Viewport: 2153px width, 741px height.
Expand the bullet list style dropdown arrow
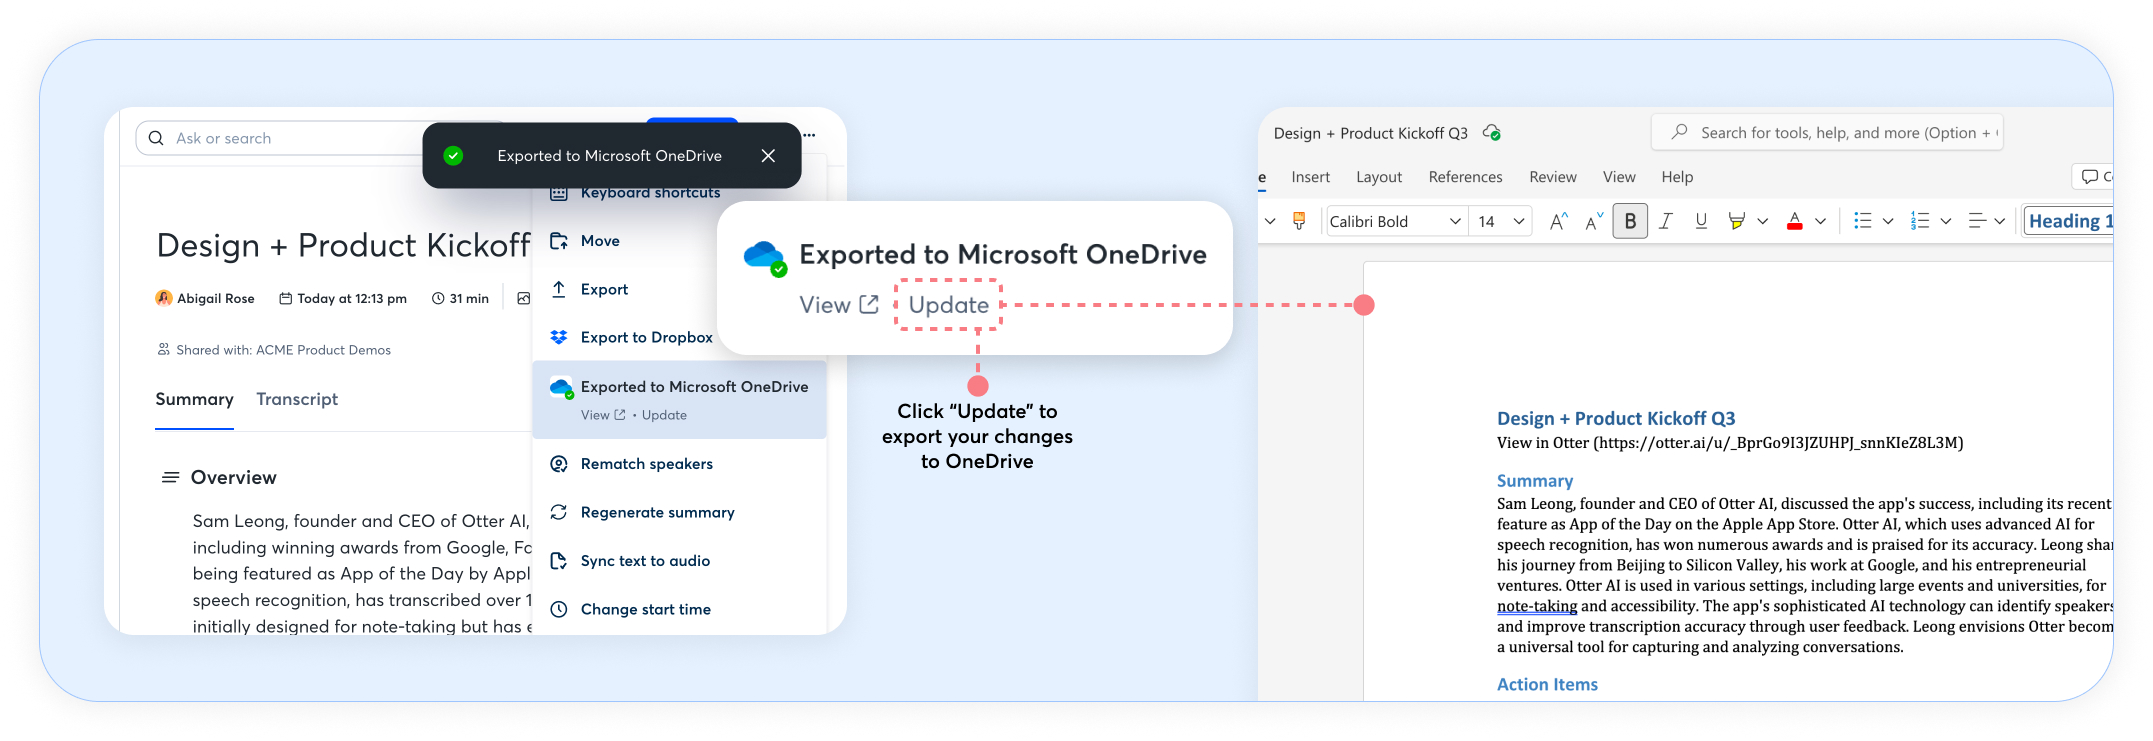tap(1888, 221)
